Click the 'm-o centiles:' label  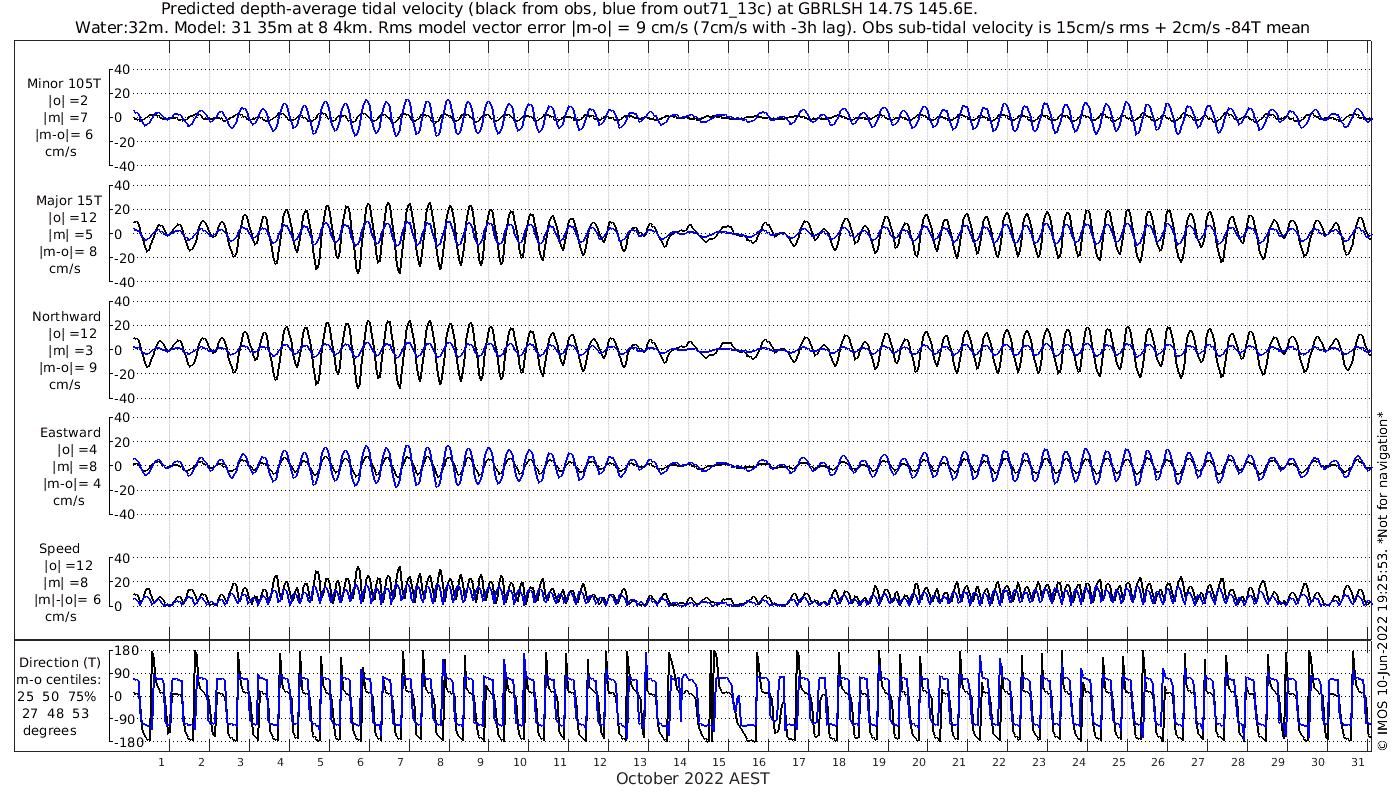(60, 679)
